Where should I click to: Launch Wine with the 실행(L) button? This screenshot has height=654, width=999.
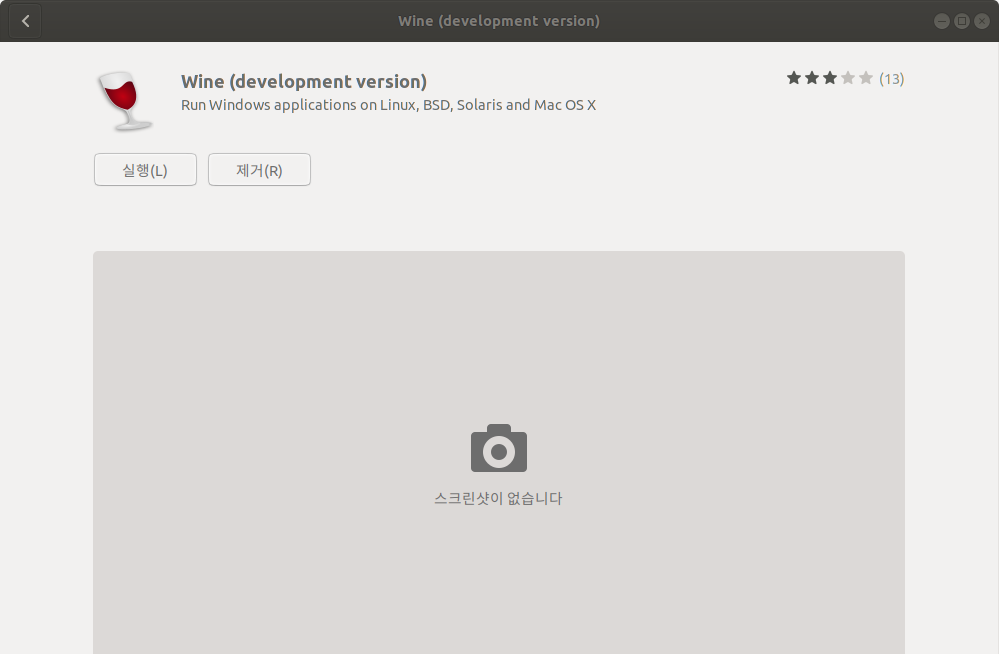[145, 170]
